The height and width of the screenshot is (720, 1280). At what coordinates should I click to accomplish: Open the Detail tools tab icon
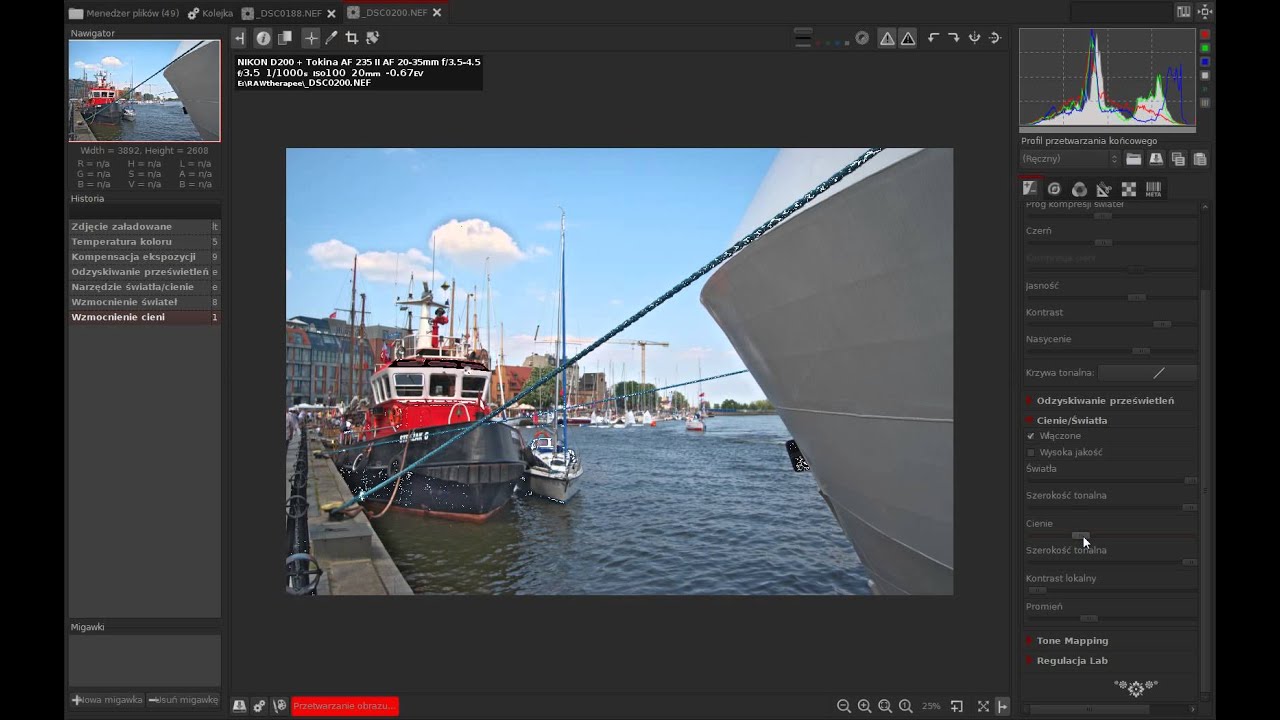(x=1054, y=189)
